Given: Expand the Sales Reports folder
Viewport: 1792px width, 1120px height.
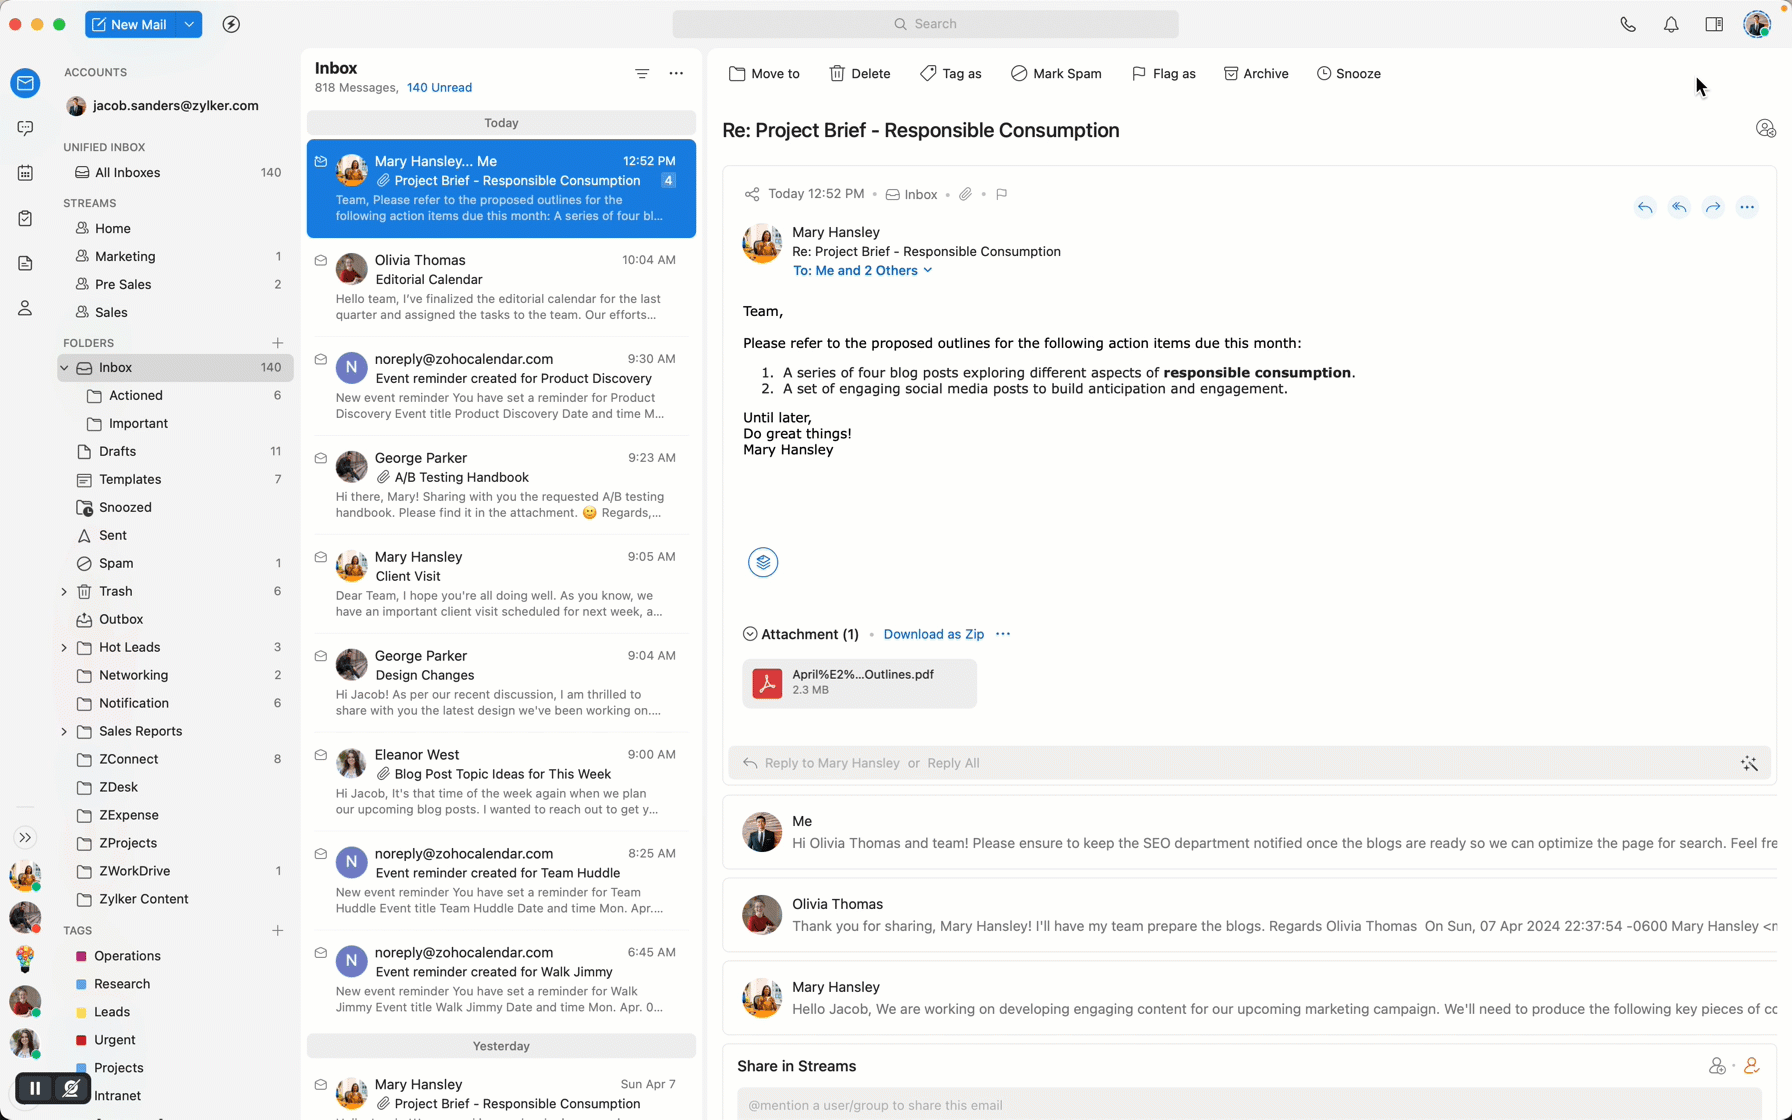Looking at the screenshot, I should pyautogui.click(x=64, y=732).
